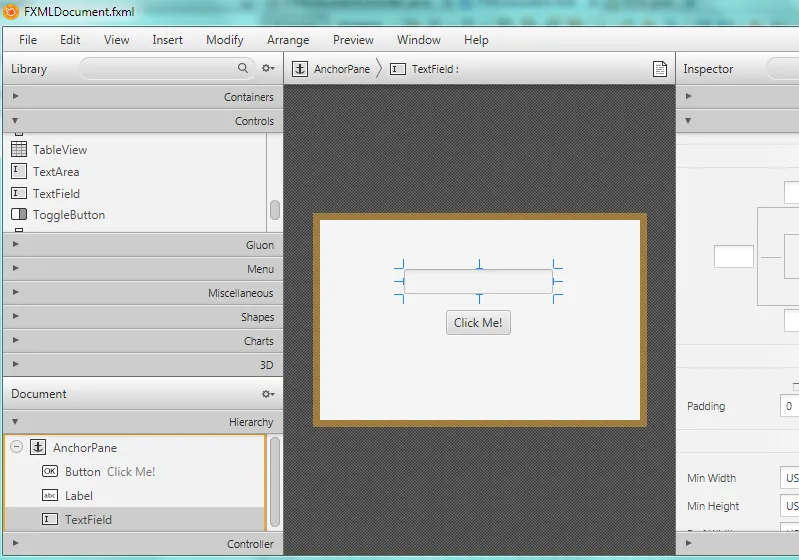Click the Library controls list scrollbar thumb
Screen dimensions: 799x560
pos(275,210)
